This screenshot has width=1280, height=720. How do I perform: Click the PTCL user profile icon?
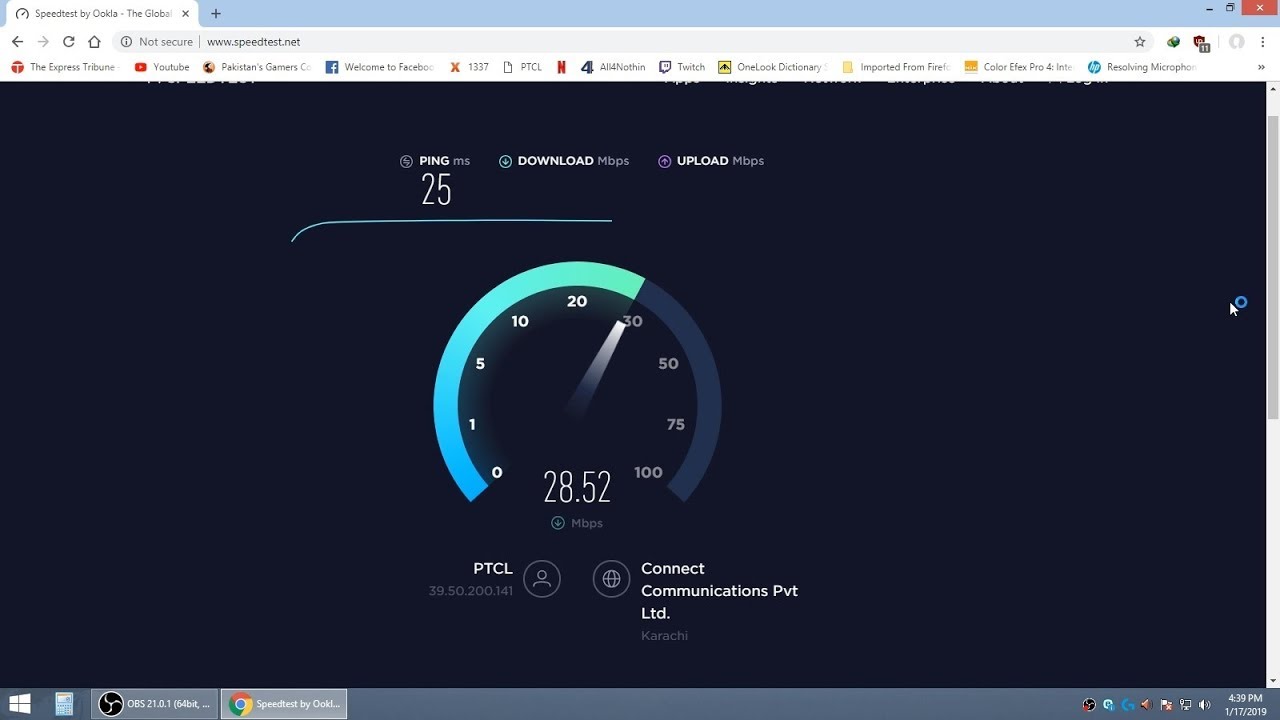pyautogui.click(x=542, y=578)
